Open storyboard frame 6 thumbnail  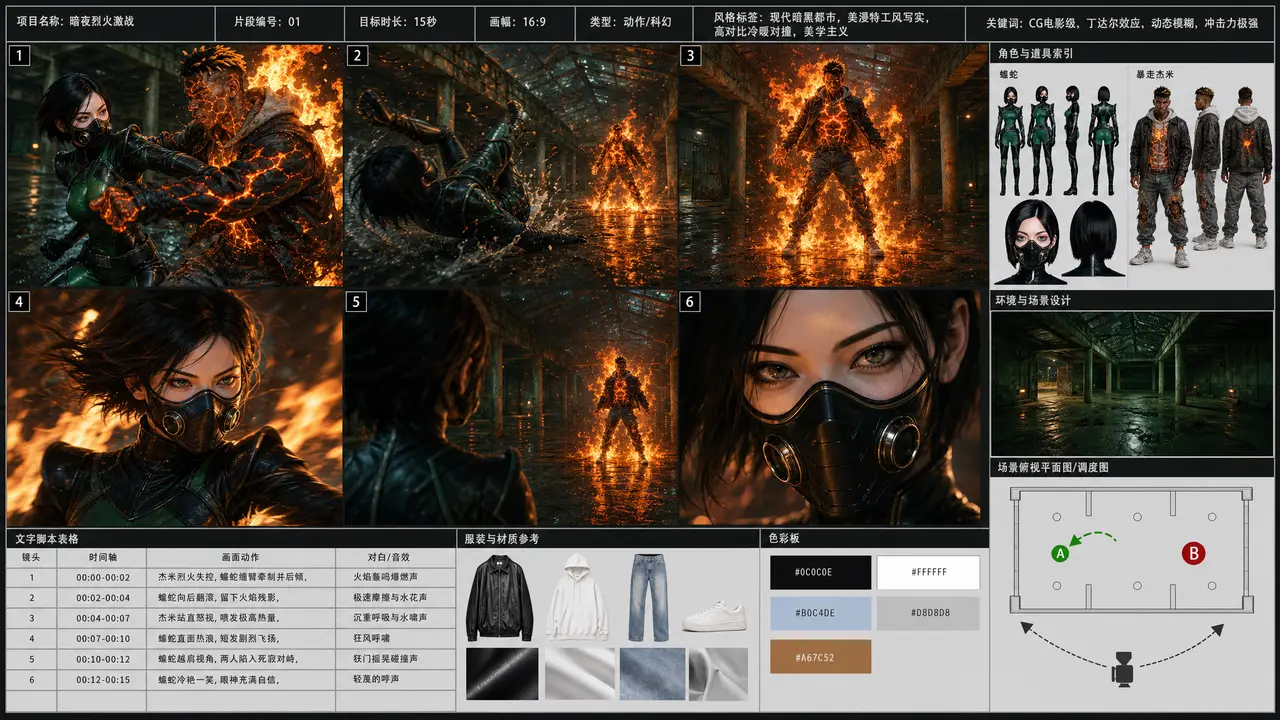coord(833,408)
